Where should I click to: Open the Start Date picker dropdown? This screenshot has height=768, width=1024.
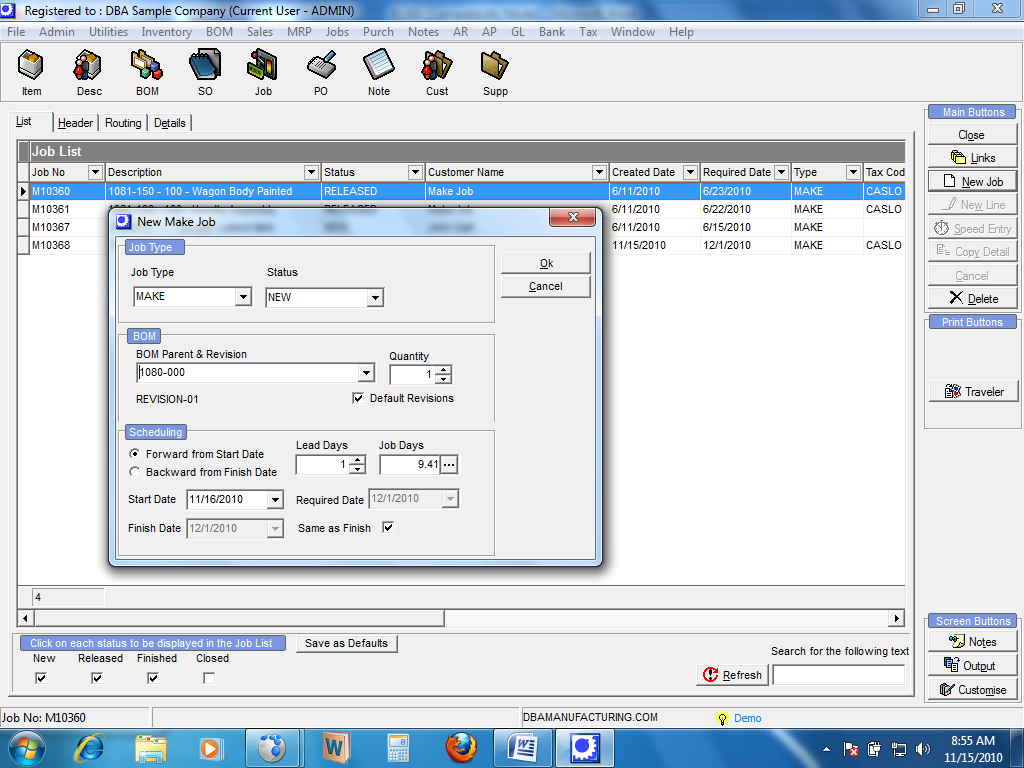[275, 500]
